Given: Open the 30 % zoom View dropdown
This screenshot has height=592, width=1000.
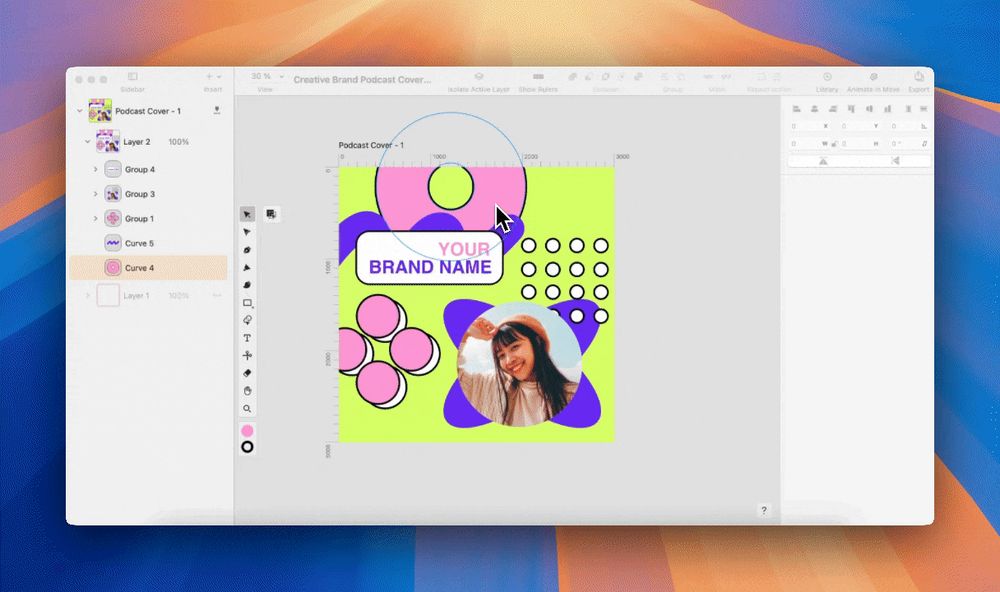Looking at the screenshot, I should coord(267,76).
